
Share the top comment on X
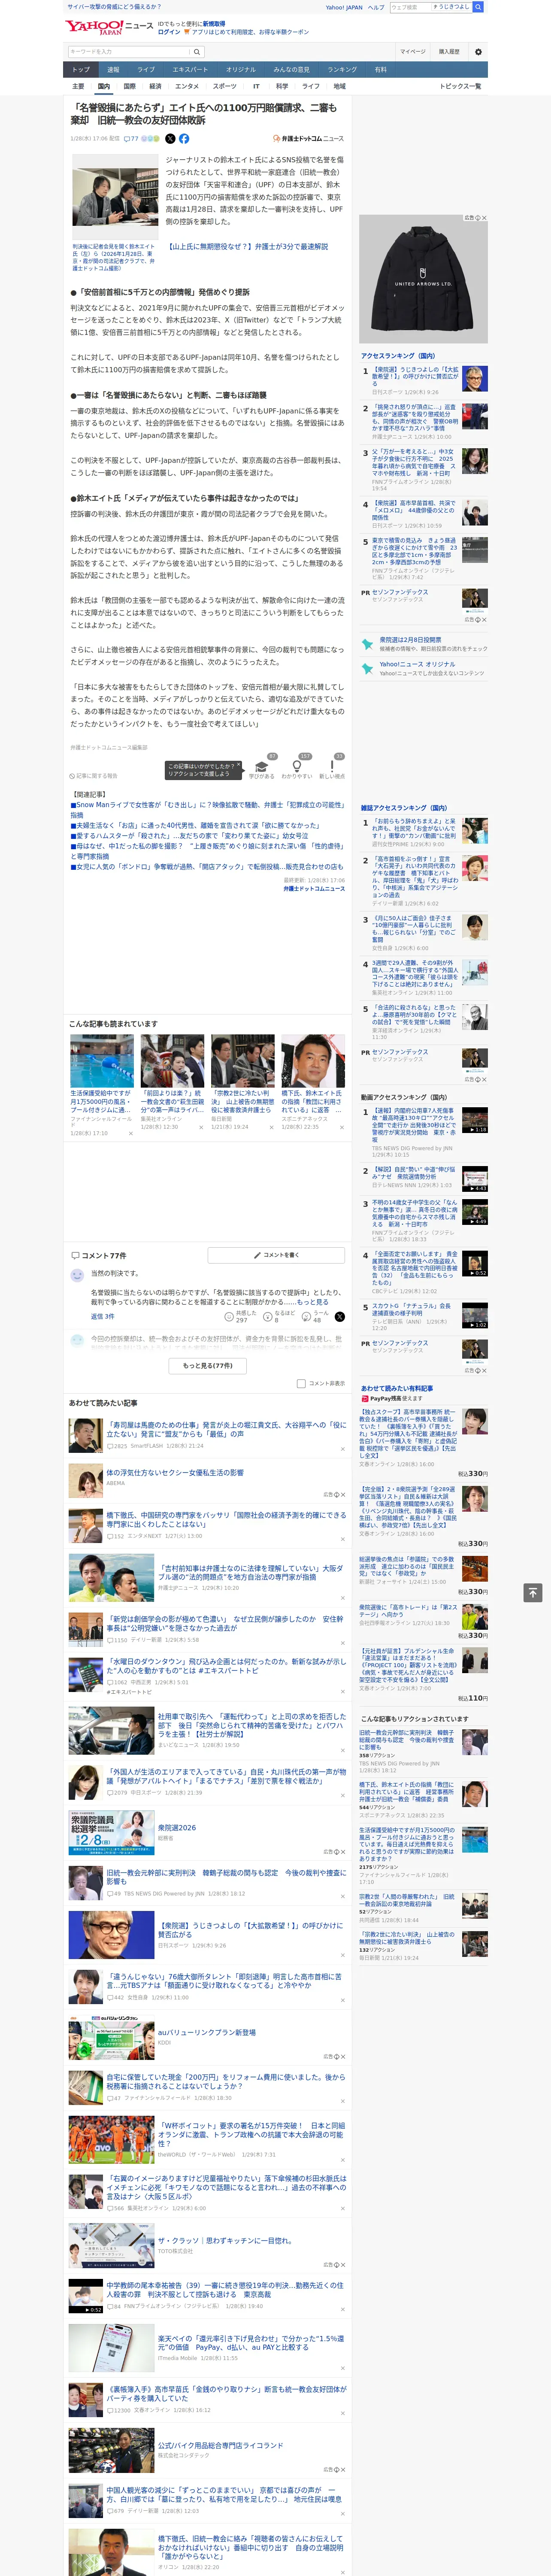tap(340, 1317)
